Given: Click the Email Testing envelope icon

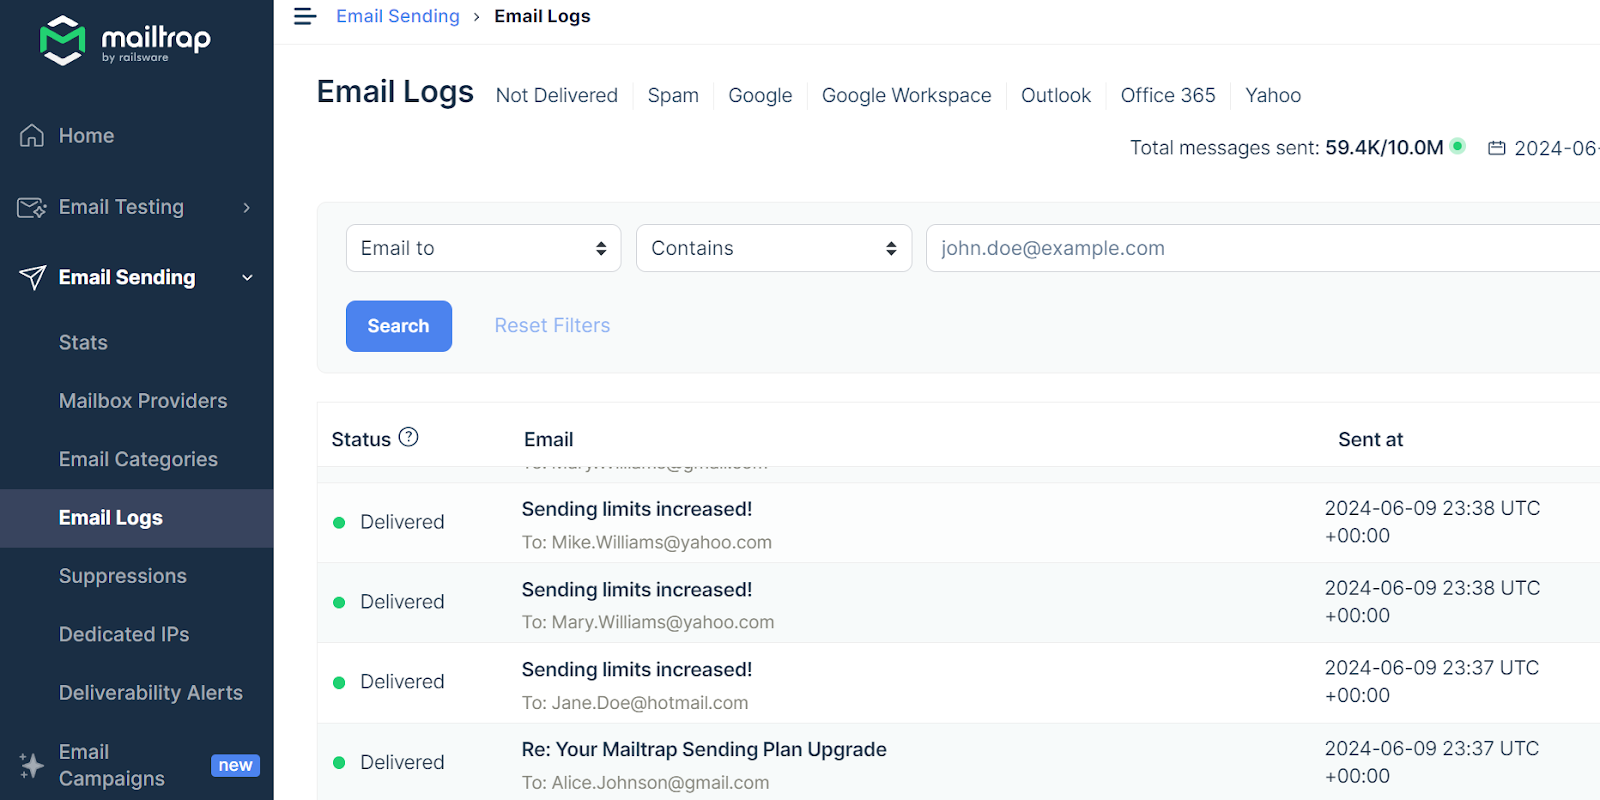Looking at the screenshot, I should [32, 207].
